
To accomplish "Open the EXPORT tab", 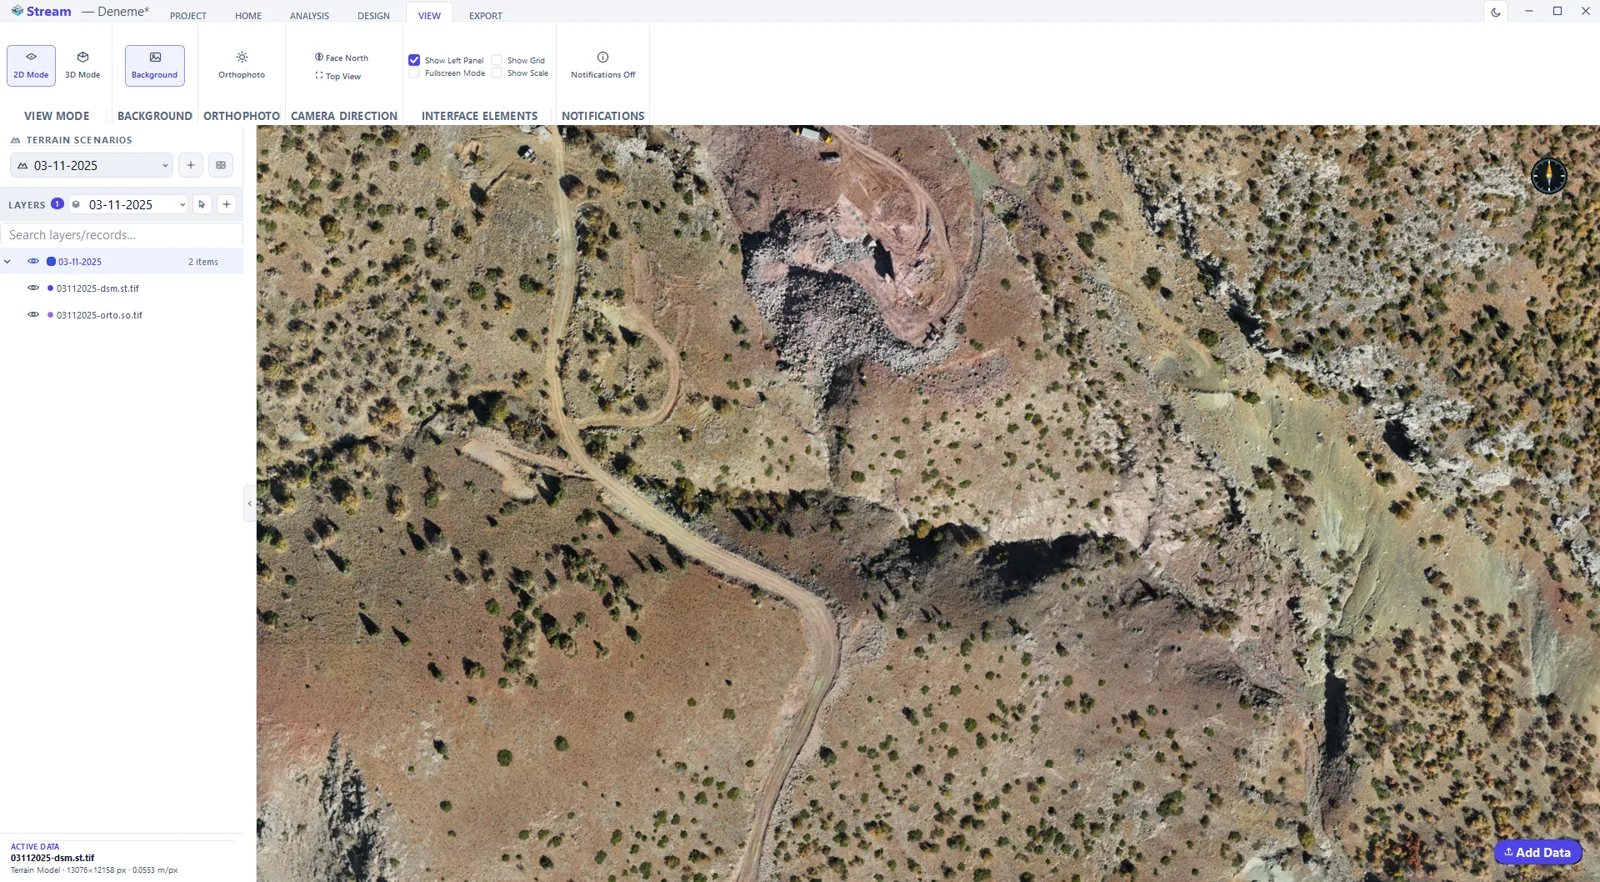I will click(x=486, y=16).
